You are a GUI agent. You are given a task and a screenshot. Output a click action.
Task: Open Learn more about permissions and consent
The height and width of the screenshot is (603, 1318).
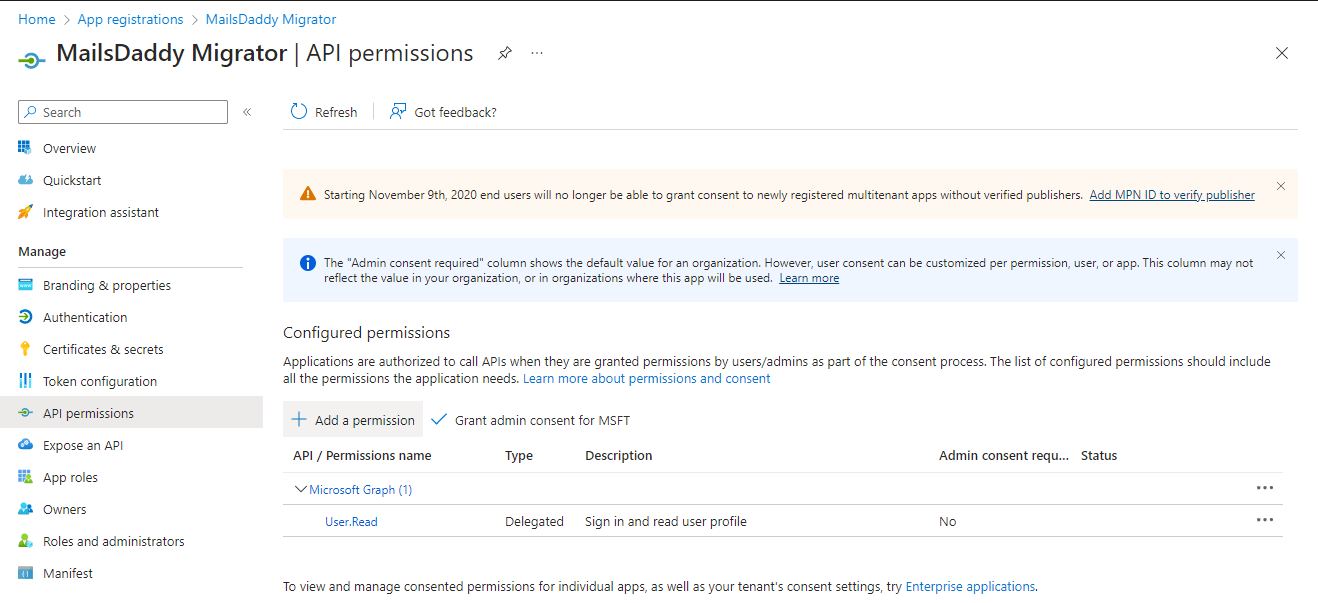click(647, 379)
